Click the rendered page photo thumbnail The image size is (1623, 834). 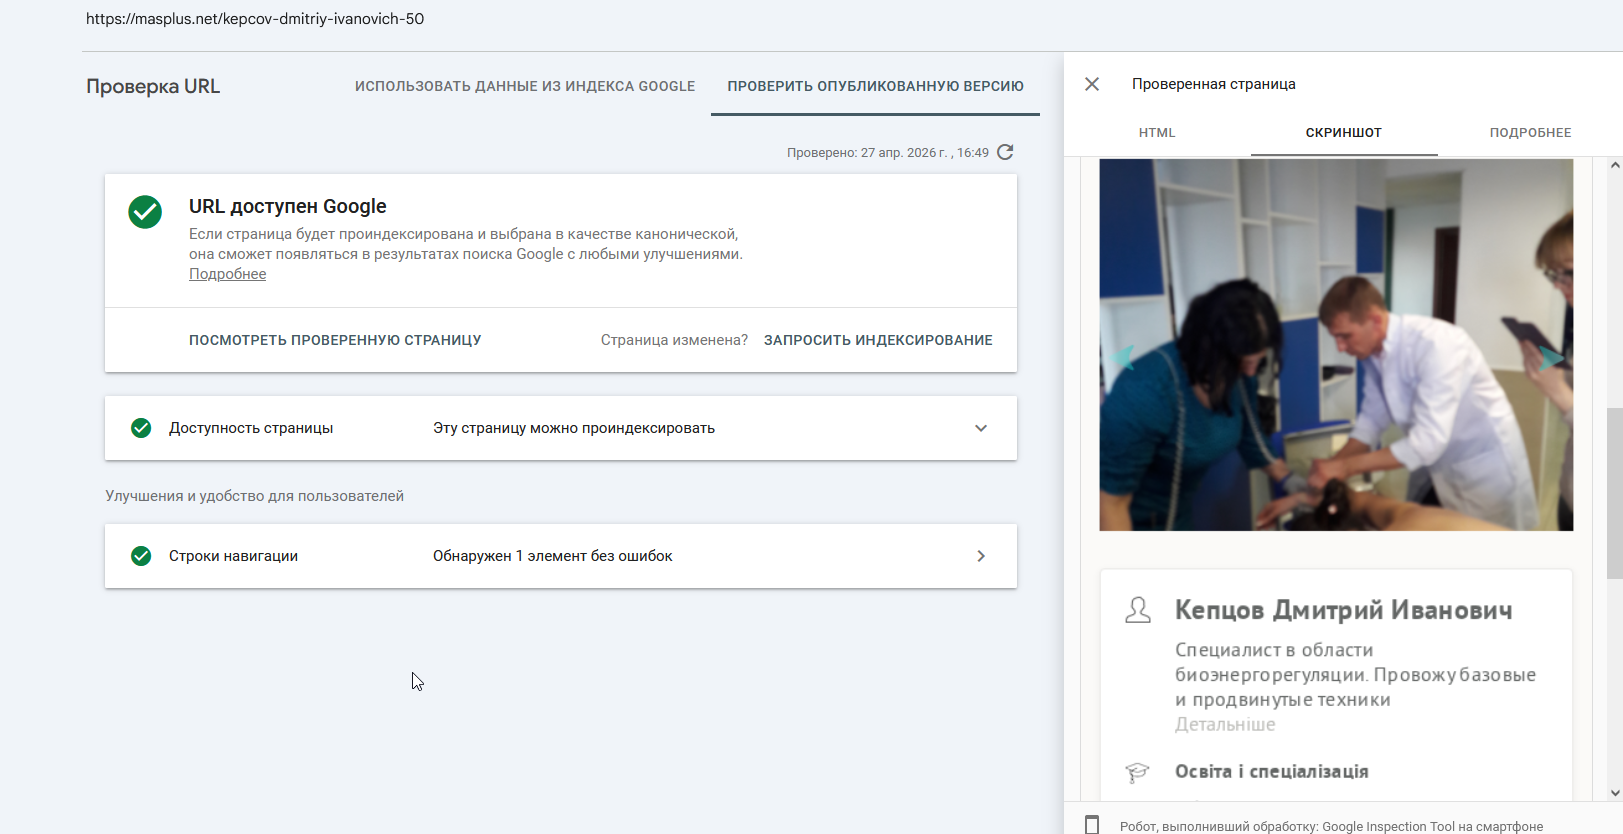tap(1336, 345)
